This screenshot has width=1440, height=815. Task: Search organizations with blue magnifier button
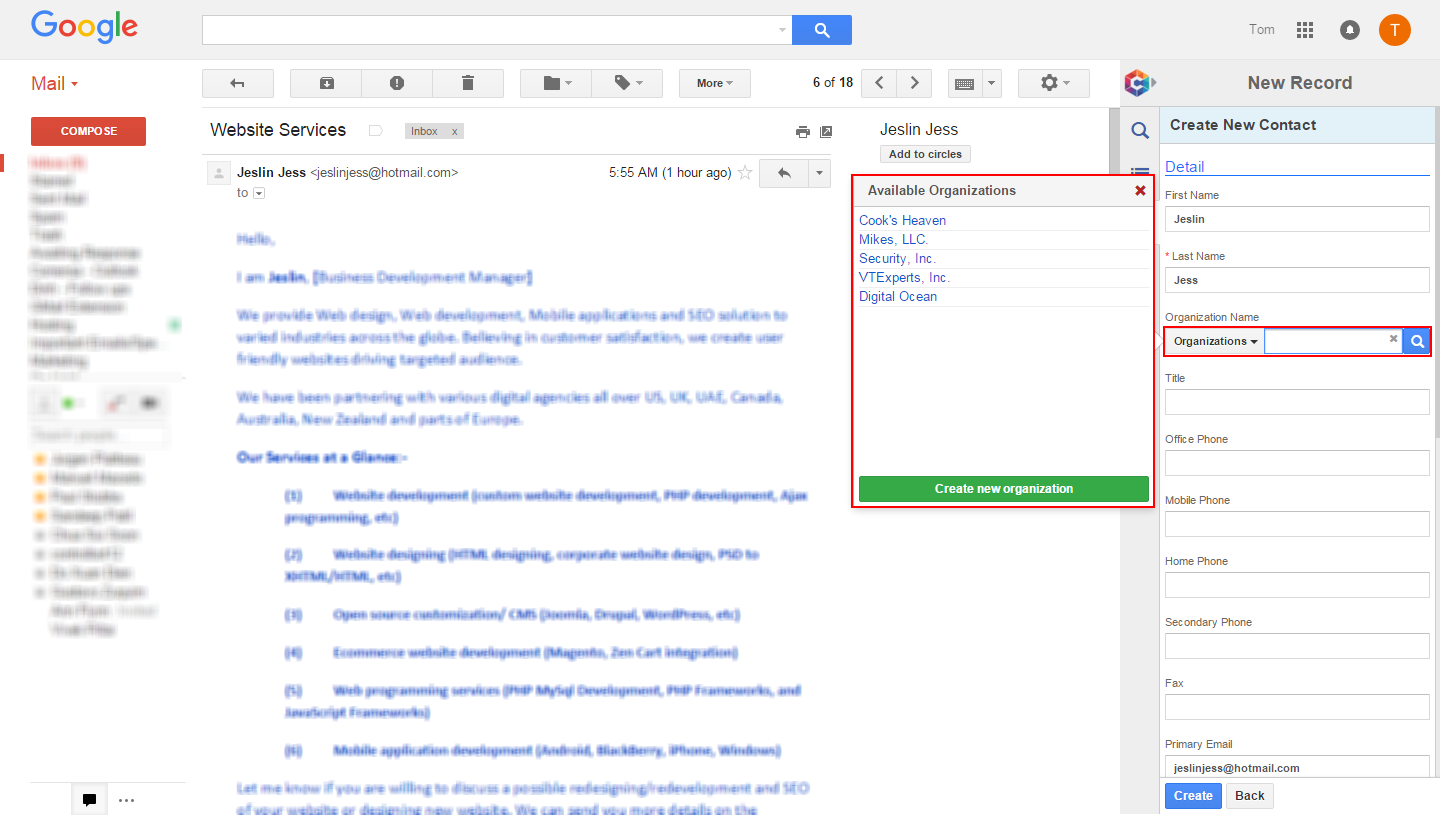coord(1416,341)
